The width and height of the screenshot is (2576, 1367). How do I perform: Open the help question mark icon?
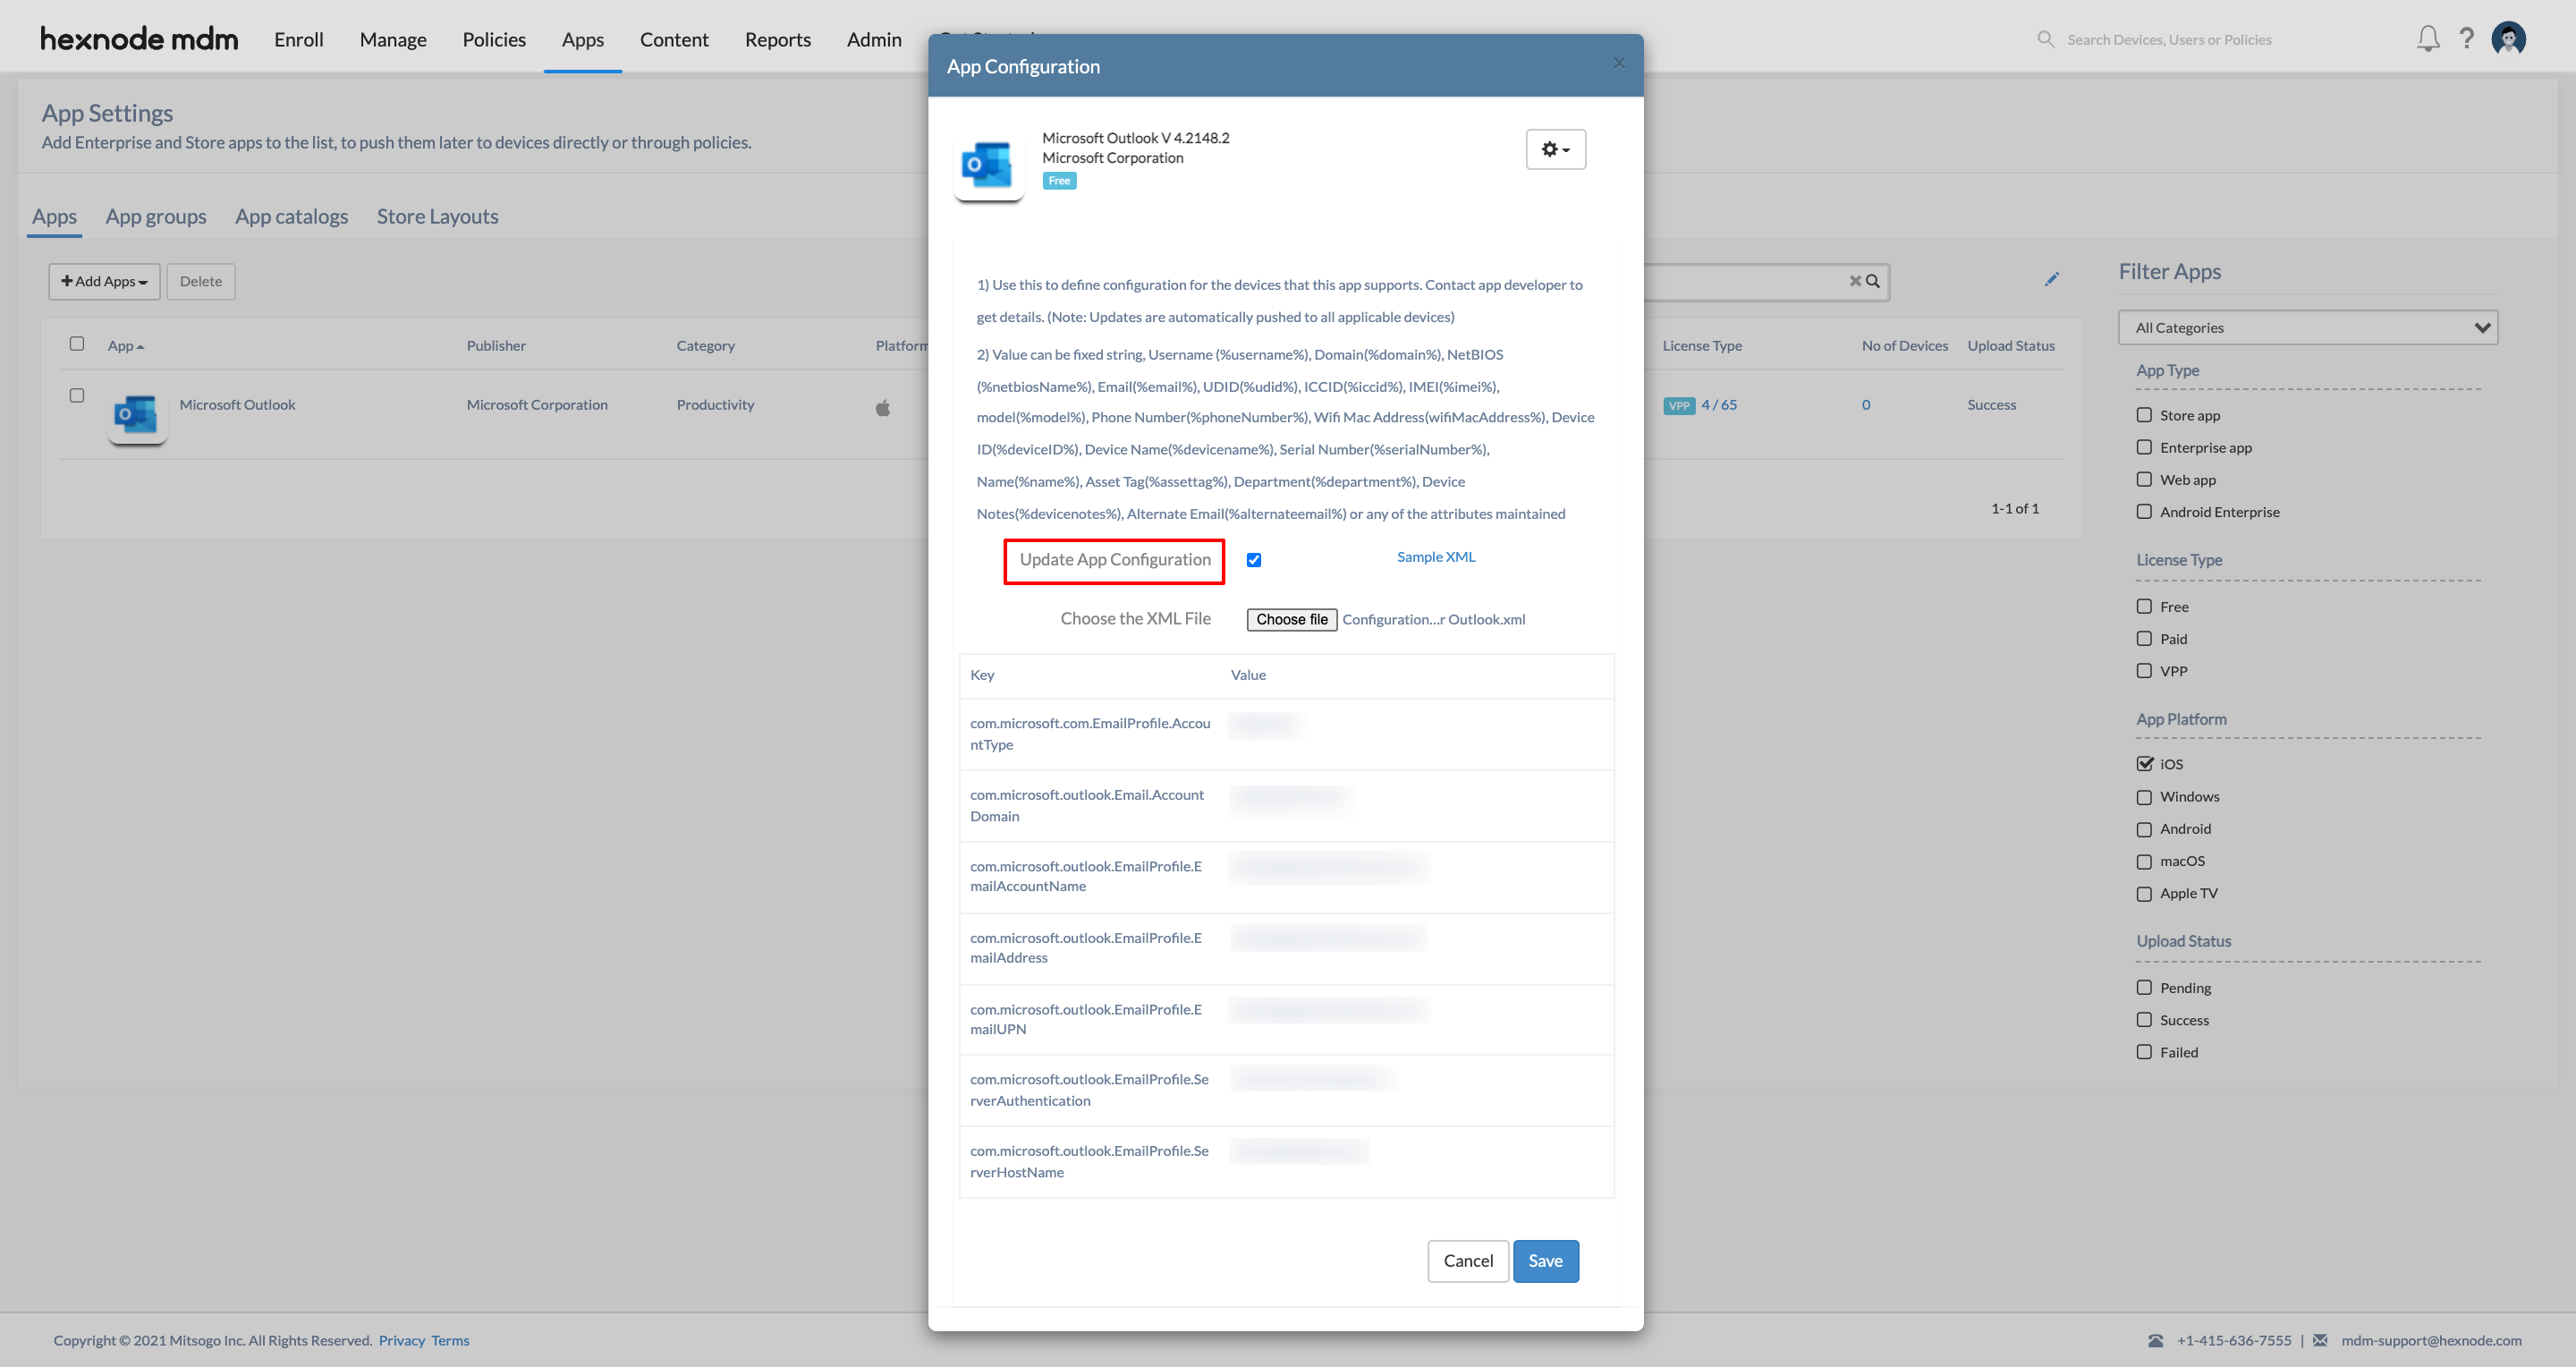click(x=2467, y=39)
